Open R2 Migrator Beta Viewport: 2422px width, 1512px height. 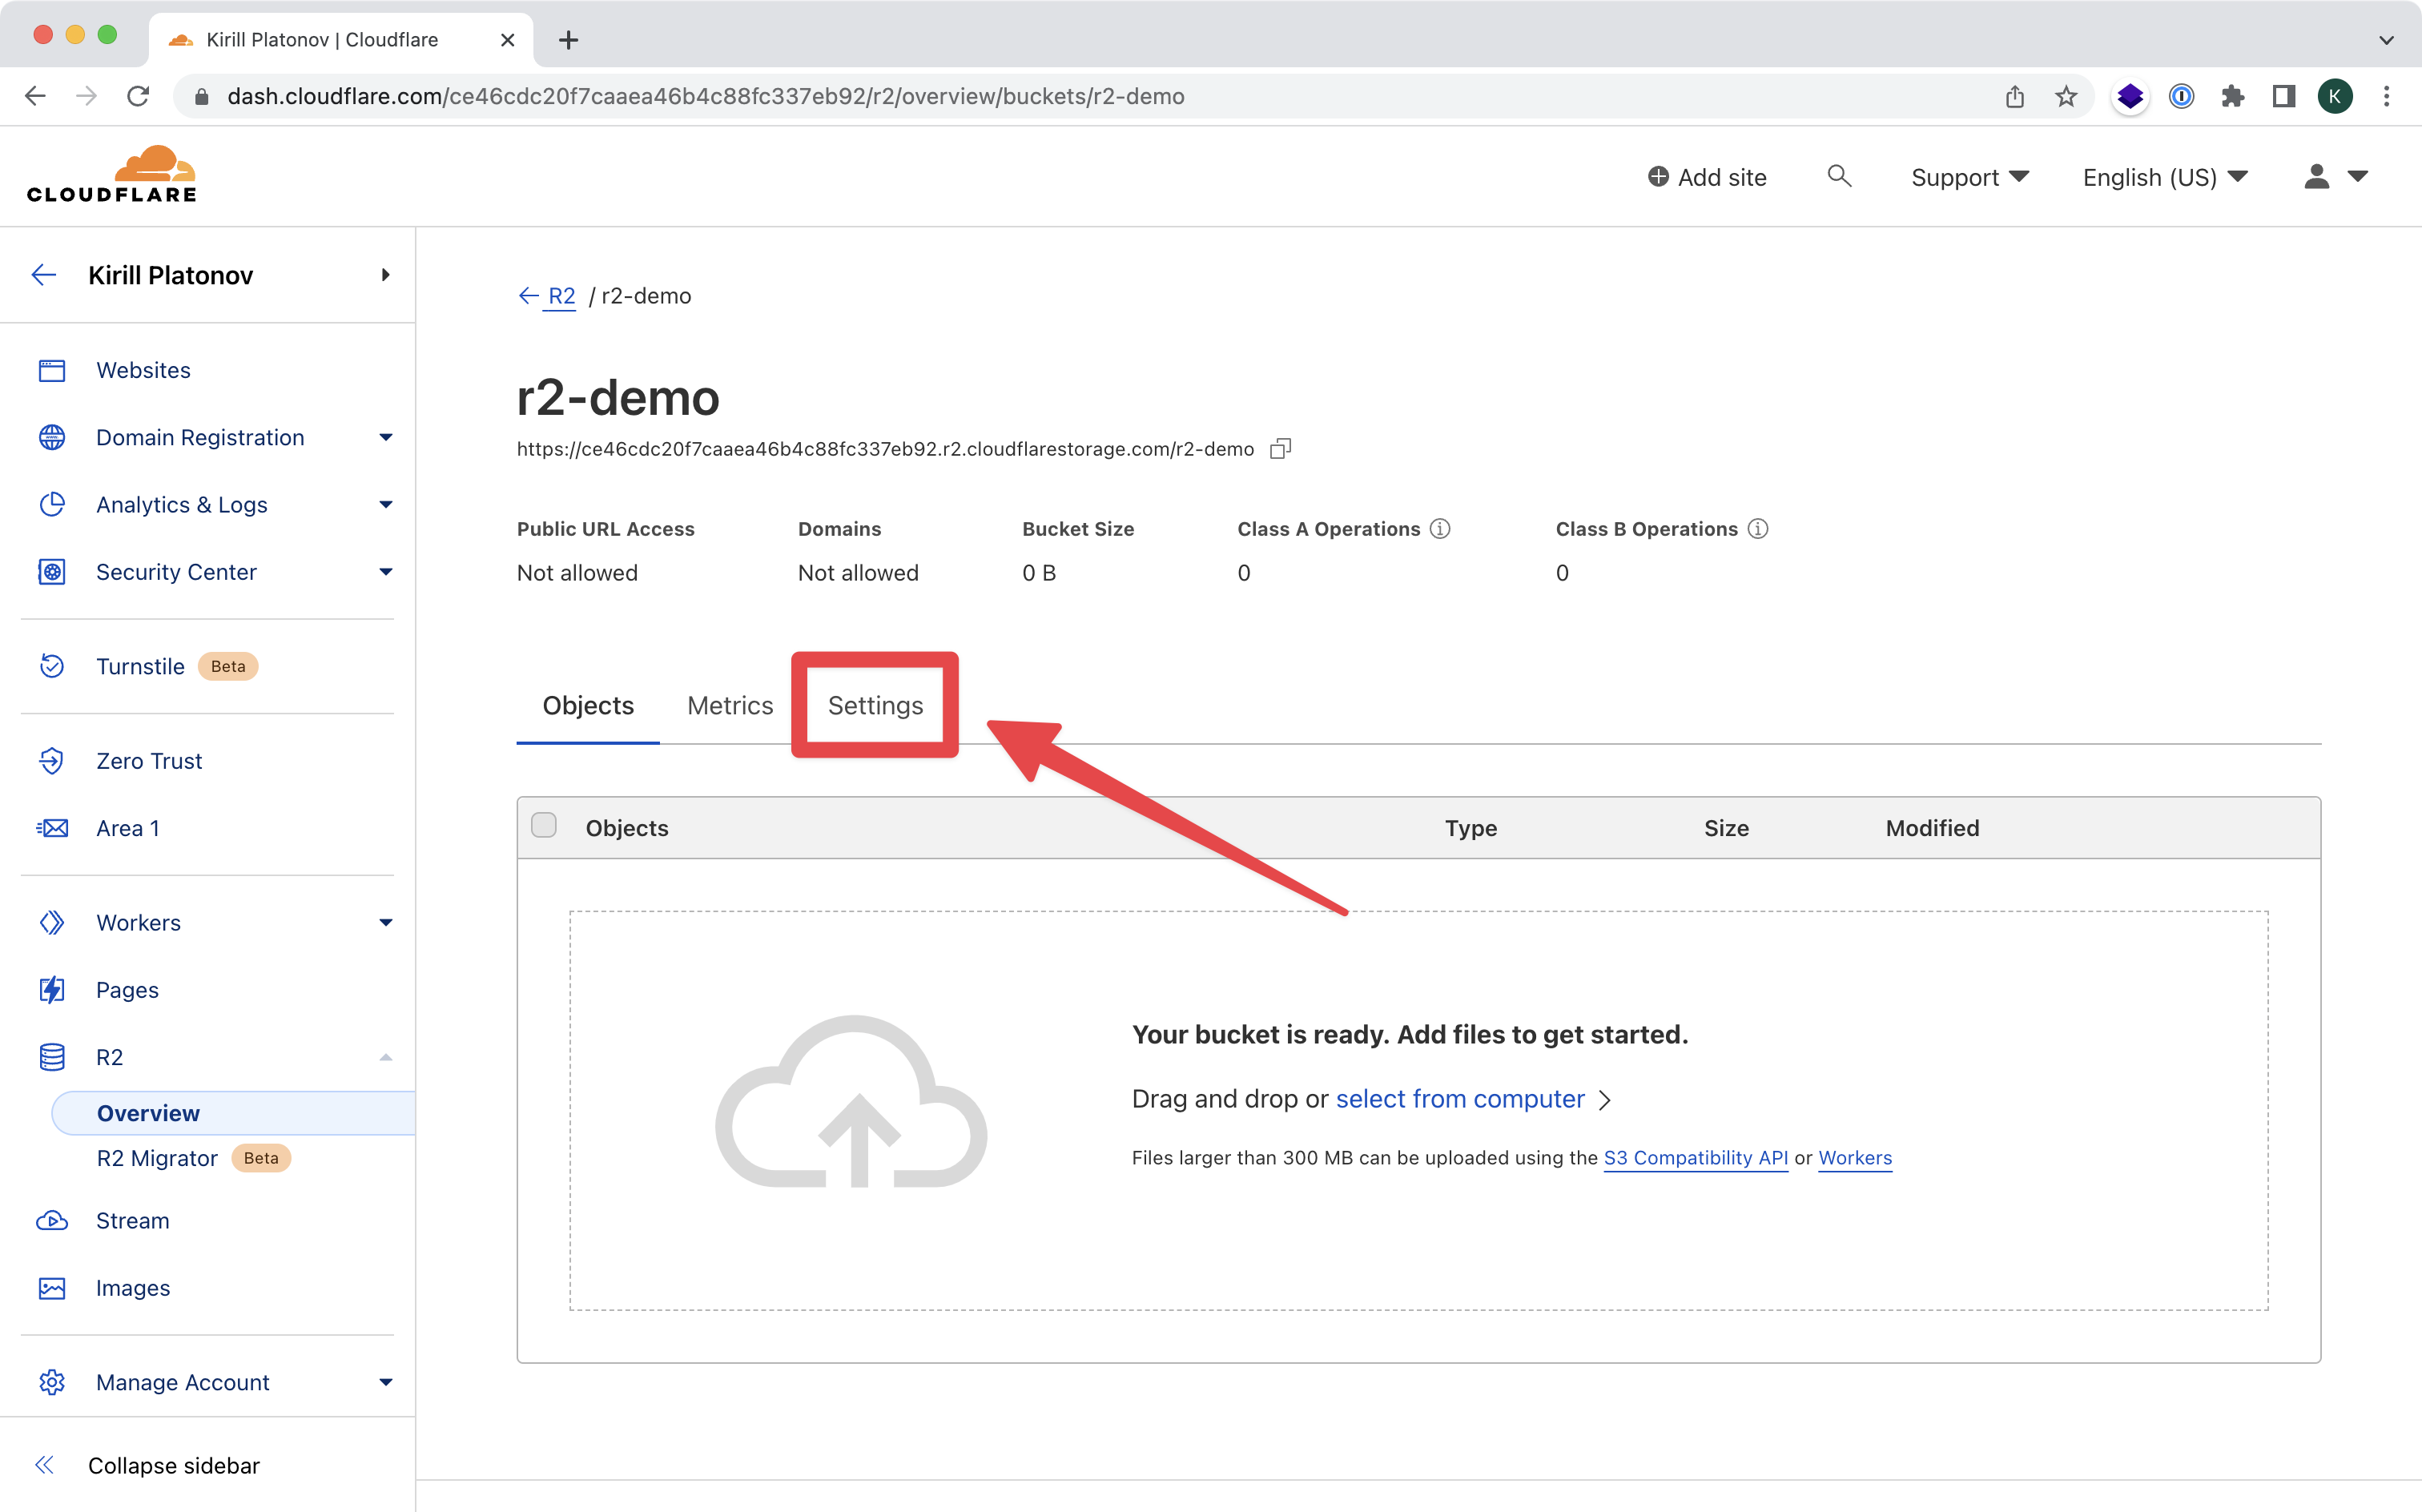[x=193, y=1158]
